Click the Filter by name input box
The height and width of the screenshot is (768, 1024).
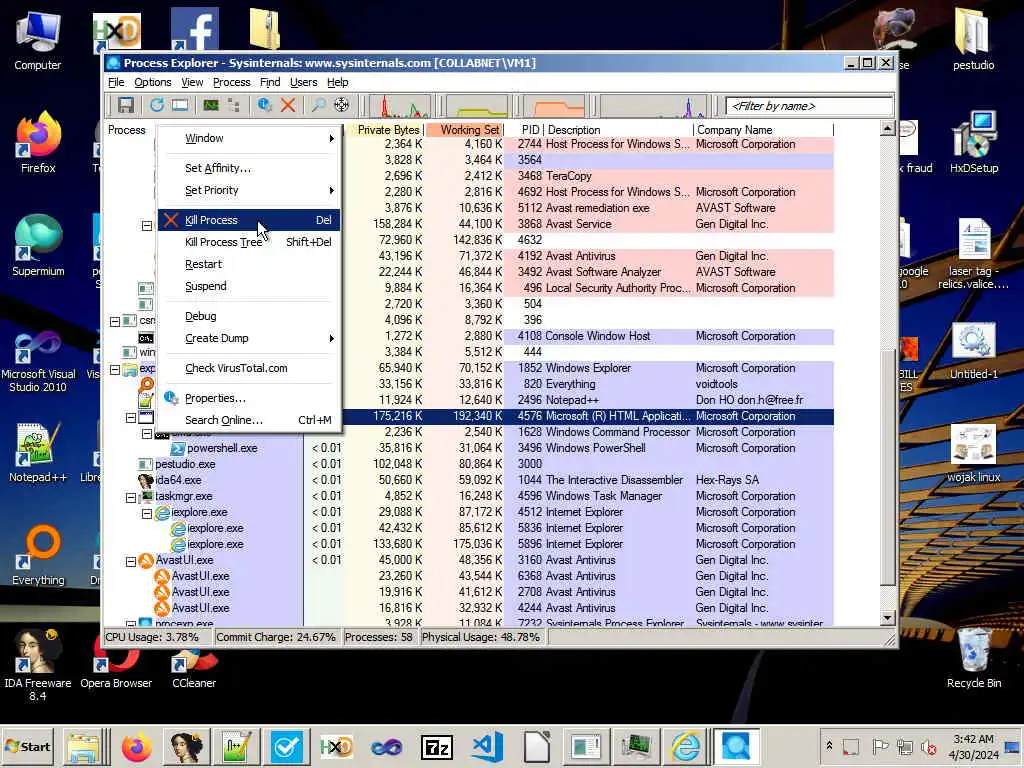(x=809, y=106)
